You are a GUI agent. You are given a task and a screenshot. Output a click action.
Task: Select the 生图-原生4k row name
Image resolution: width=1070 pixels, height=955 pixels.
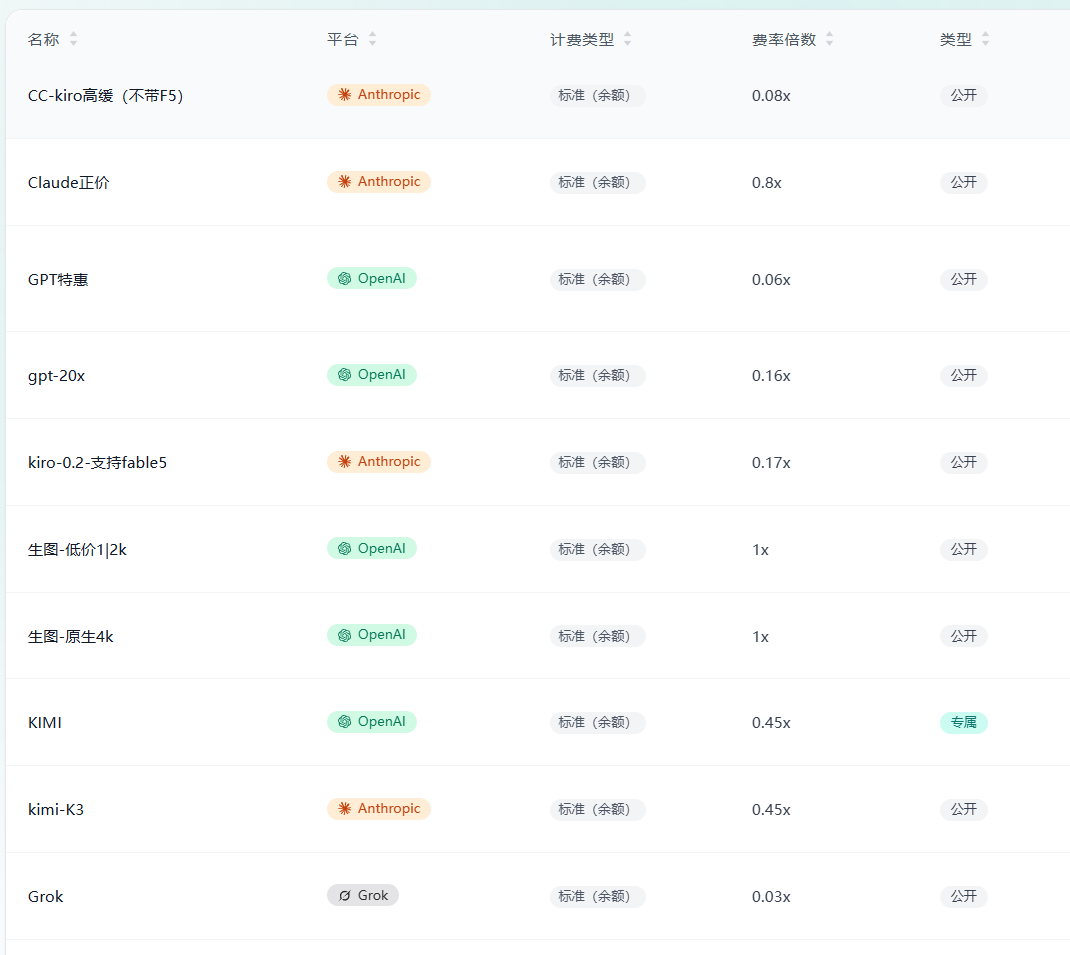click(x=70, y=636)
